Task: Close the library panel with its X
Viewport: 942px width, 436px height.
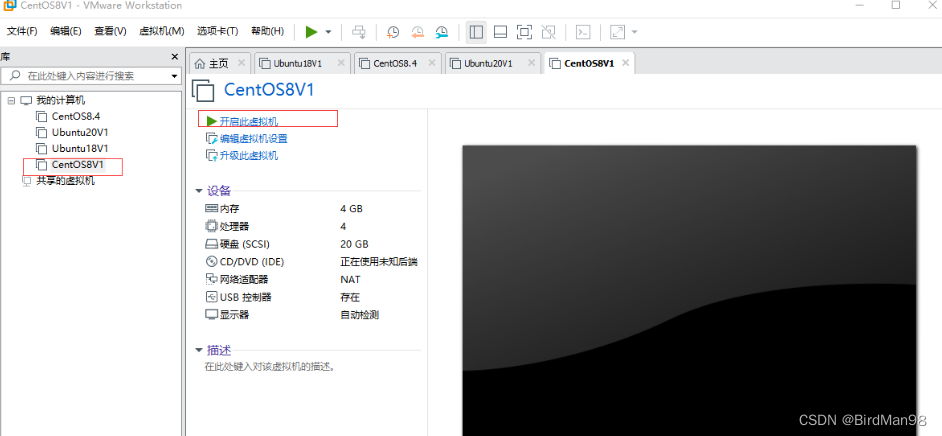Action: point(175,56)
